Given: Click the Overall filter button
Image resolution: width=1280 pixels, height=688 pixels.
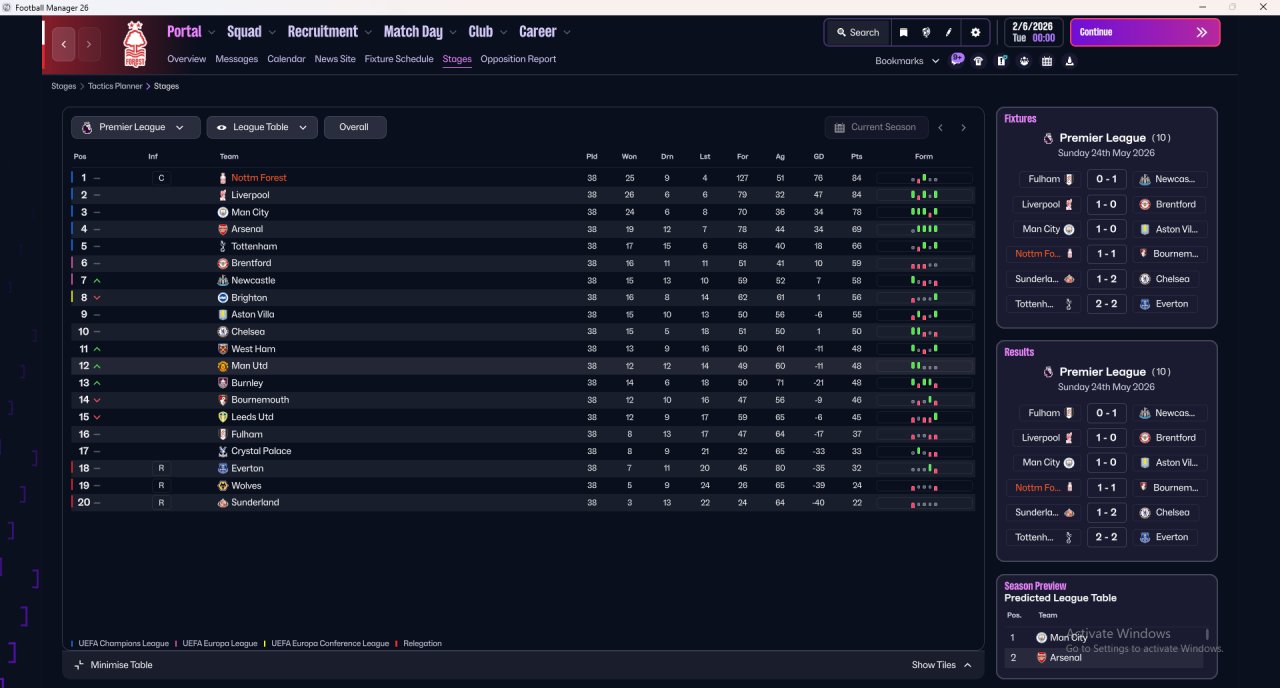Looking at the screenshot, I should click(x=354, y=127).
